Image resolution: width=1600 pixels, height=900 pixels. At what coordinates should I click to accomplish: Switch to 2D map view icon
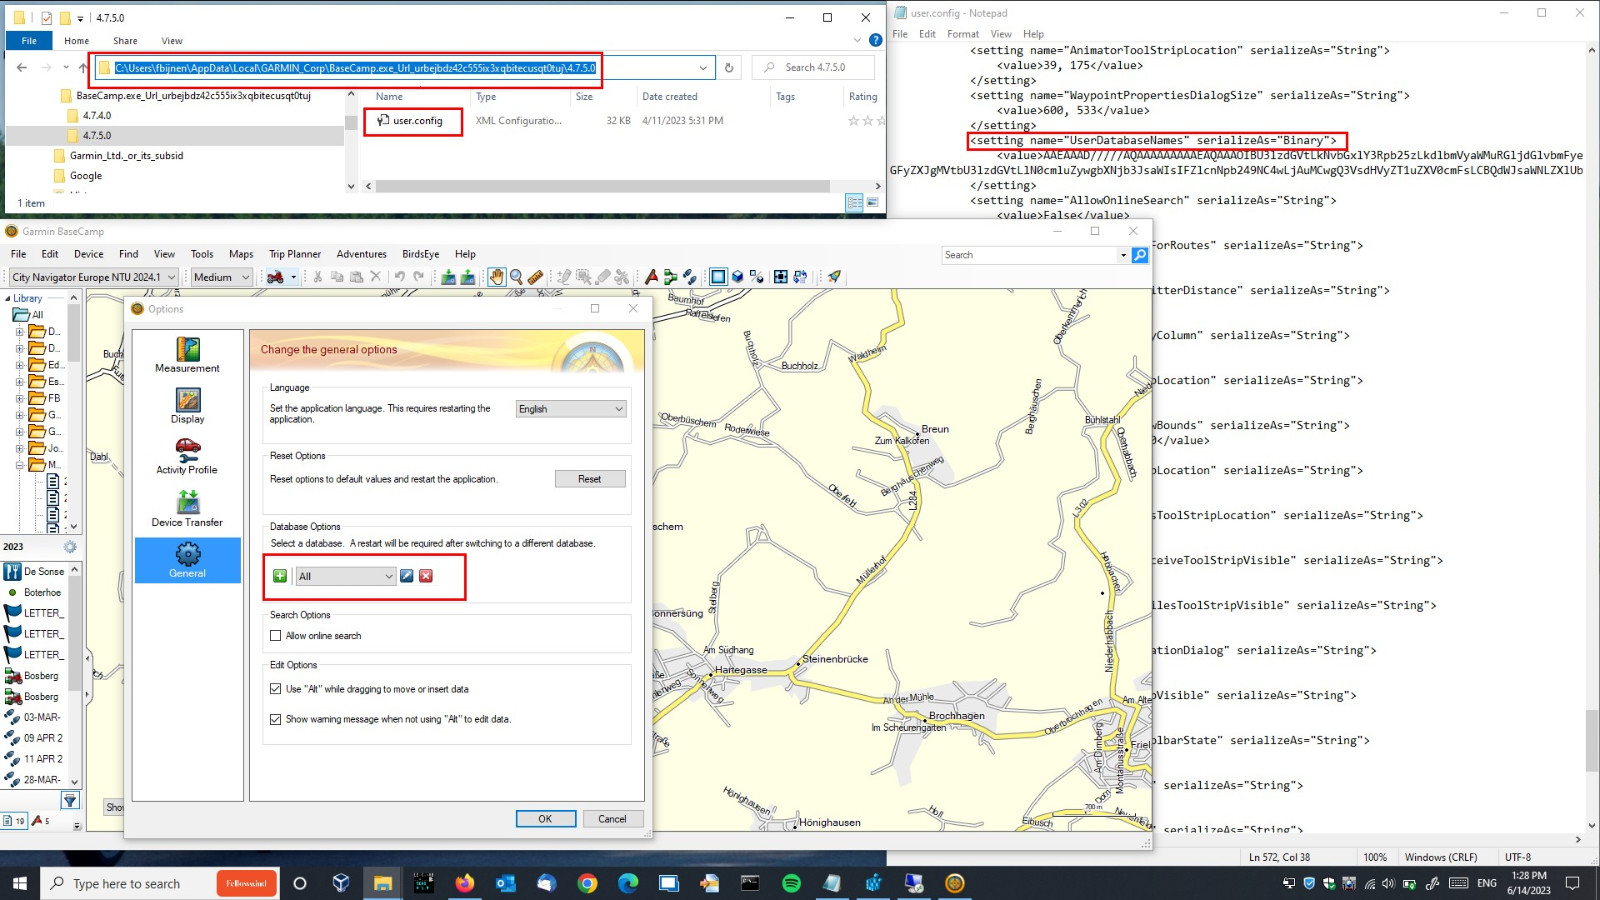[x=718, y=277]
